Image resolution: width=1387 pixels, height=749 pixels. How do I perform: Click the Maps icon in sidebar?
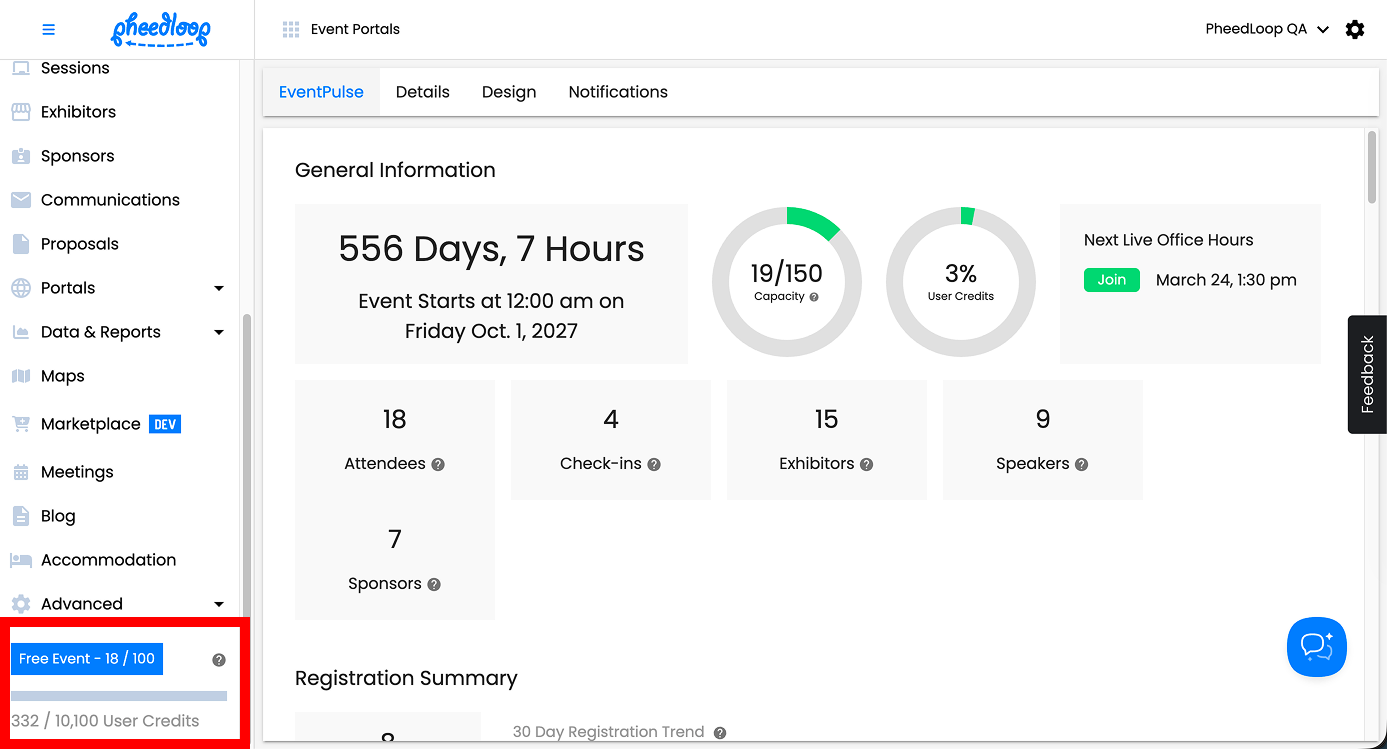(21, 376)
